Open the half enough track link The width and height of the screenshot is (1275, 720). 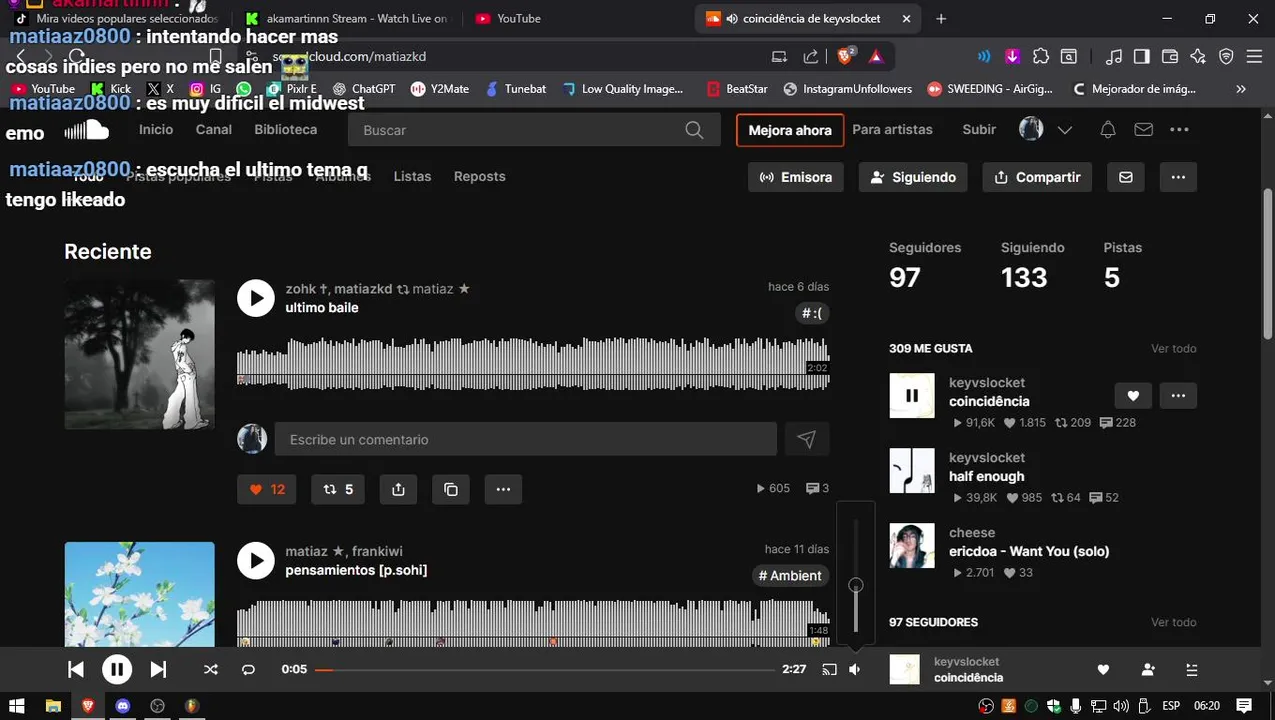click(987, 476)
